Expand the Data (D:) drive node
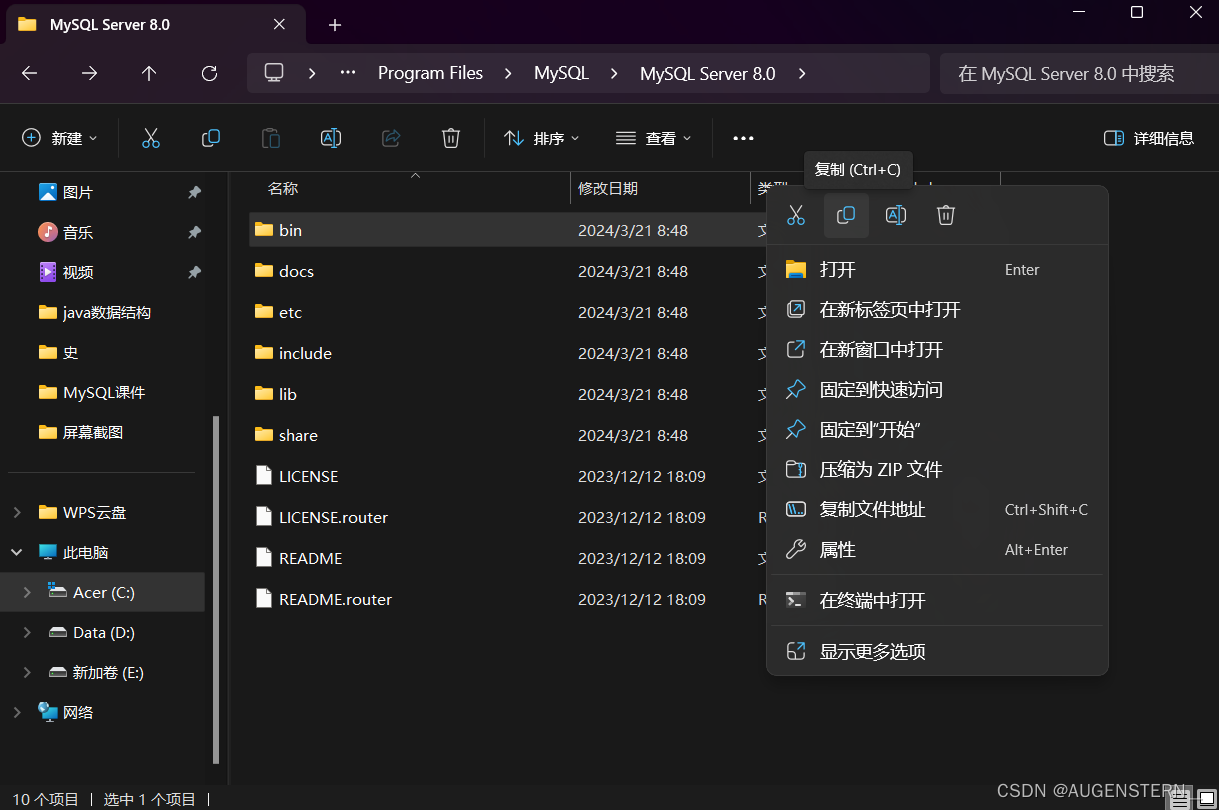 coord(27,632)
